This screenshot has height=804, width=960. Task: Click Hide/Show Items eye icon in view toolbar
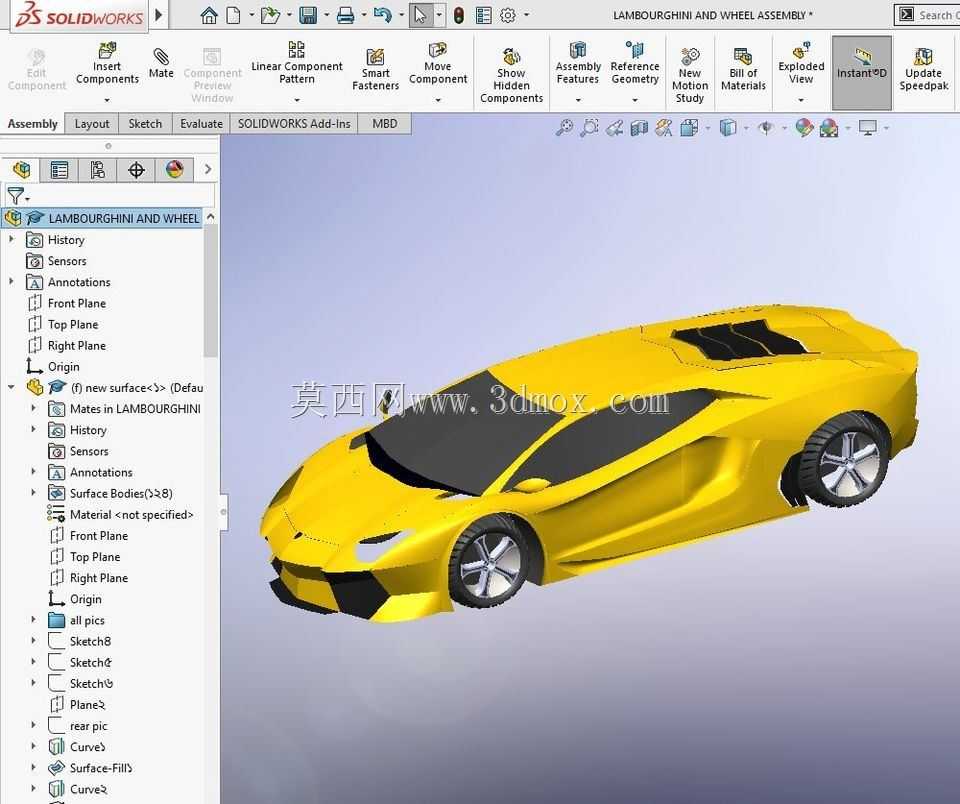[765, 128]
